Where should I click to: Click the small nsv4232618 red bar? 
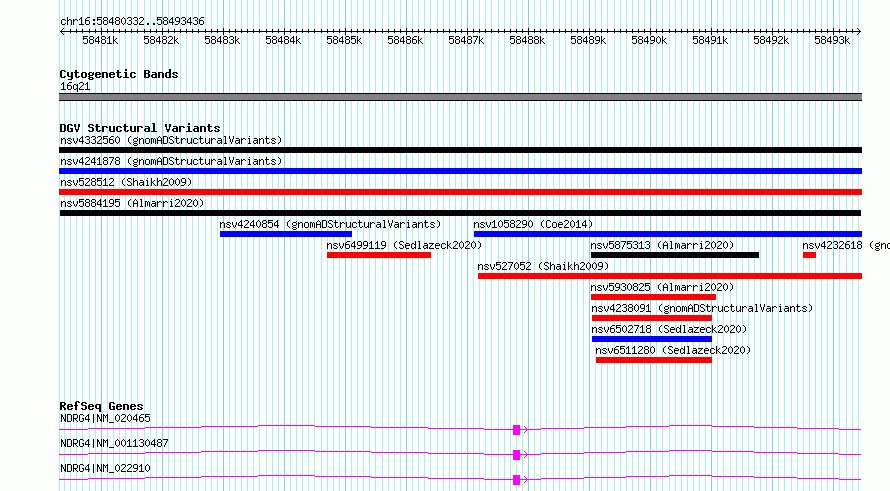coord(809,255)
